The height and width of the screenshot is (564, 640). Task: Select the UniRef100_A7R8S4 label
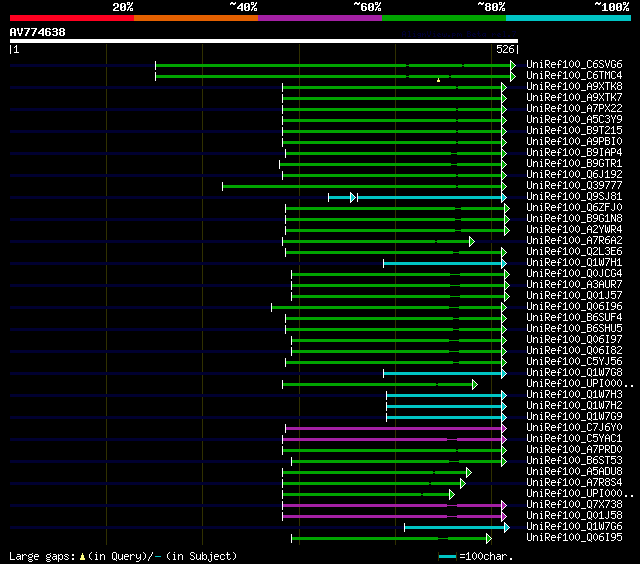pos(574,483)
